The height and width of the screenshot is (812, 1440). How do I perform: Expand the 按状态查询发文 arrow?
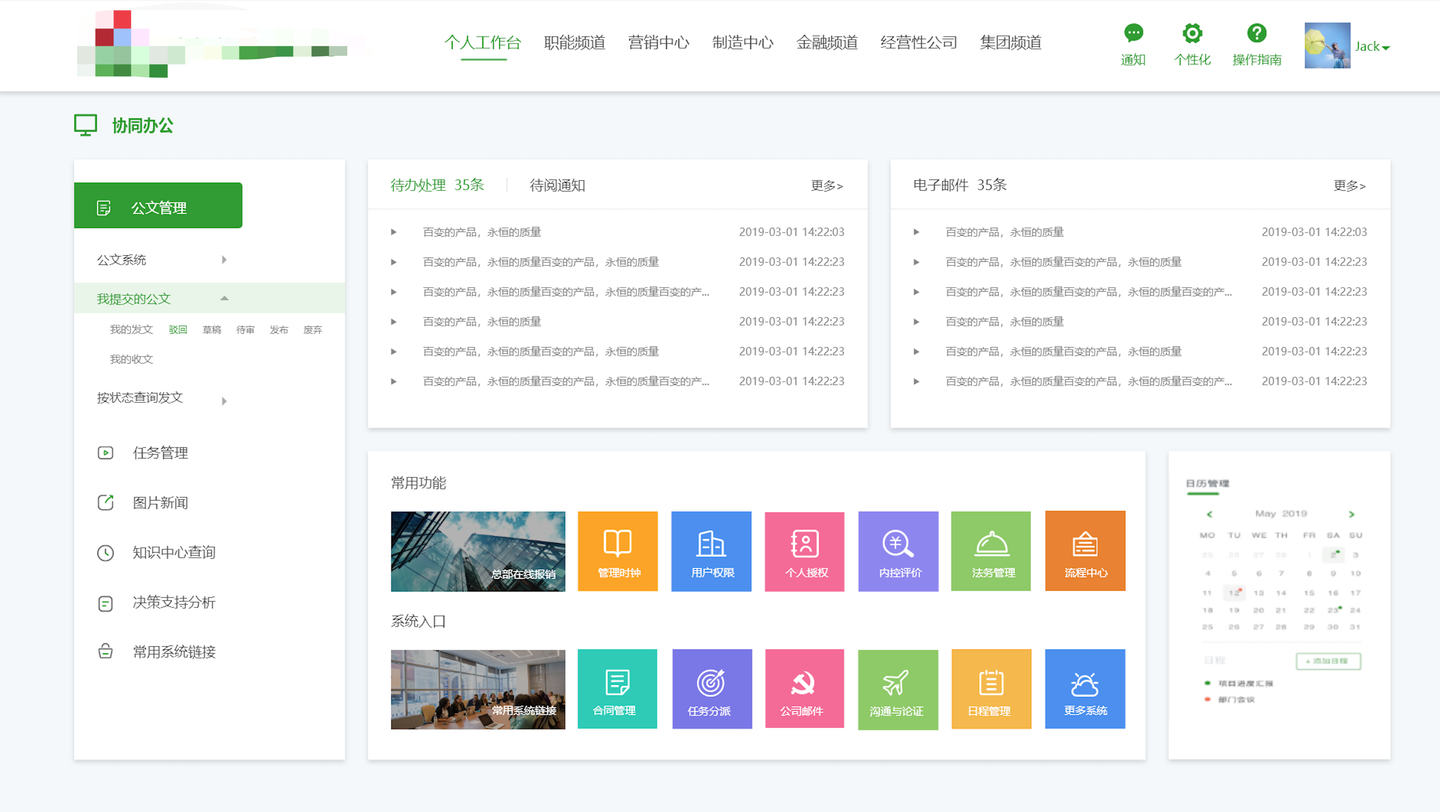pos(224,401)
